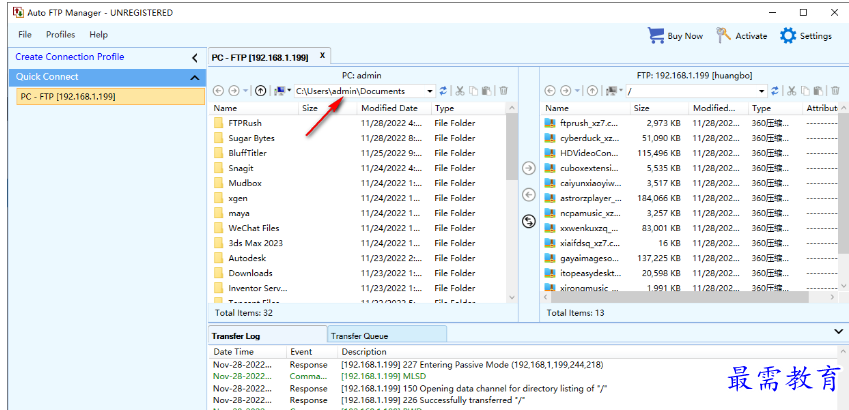Select the 3ds Max 2023 folder

click(x=256, y=243)
